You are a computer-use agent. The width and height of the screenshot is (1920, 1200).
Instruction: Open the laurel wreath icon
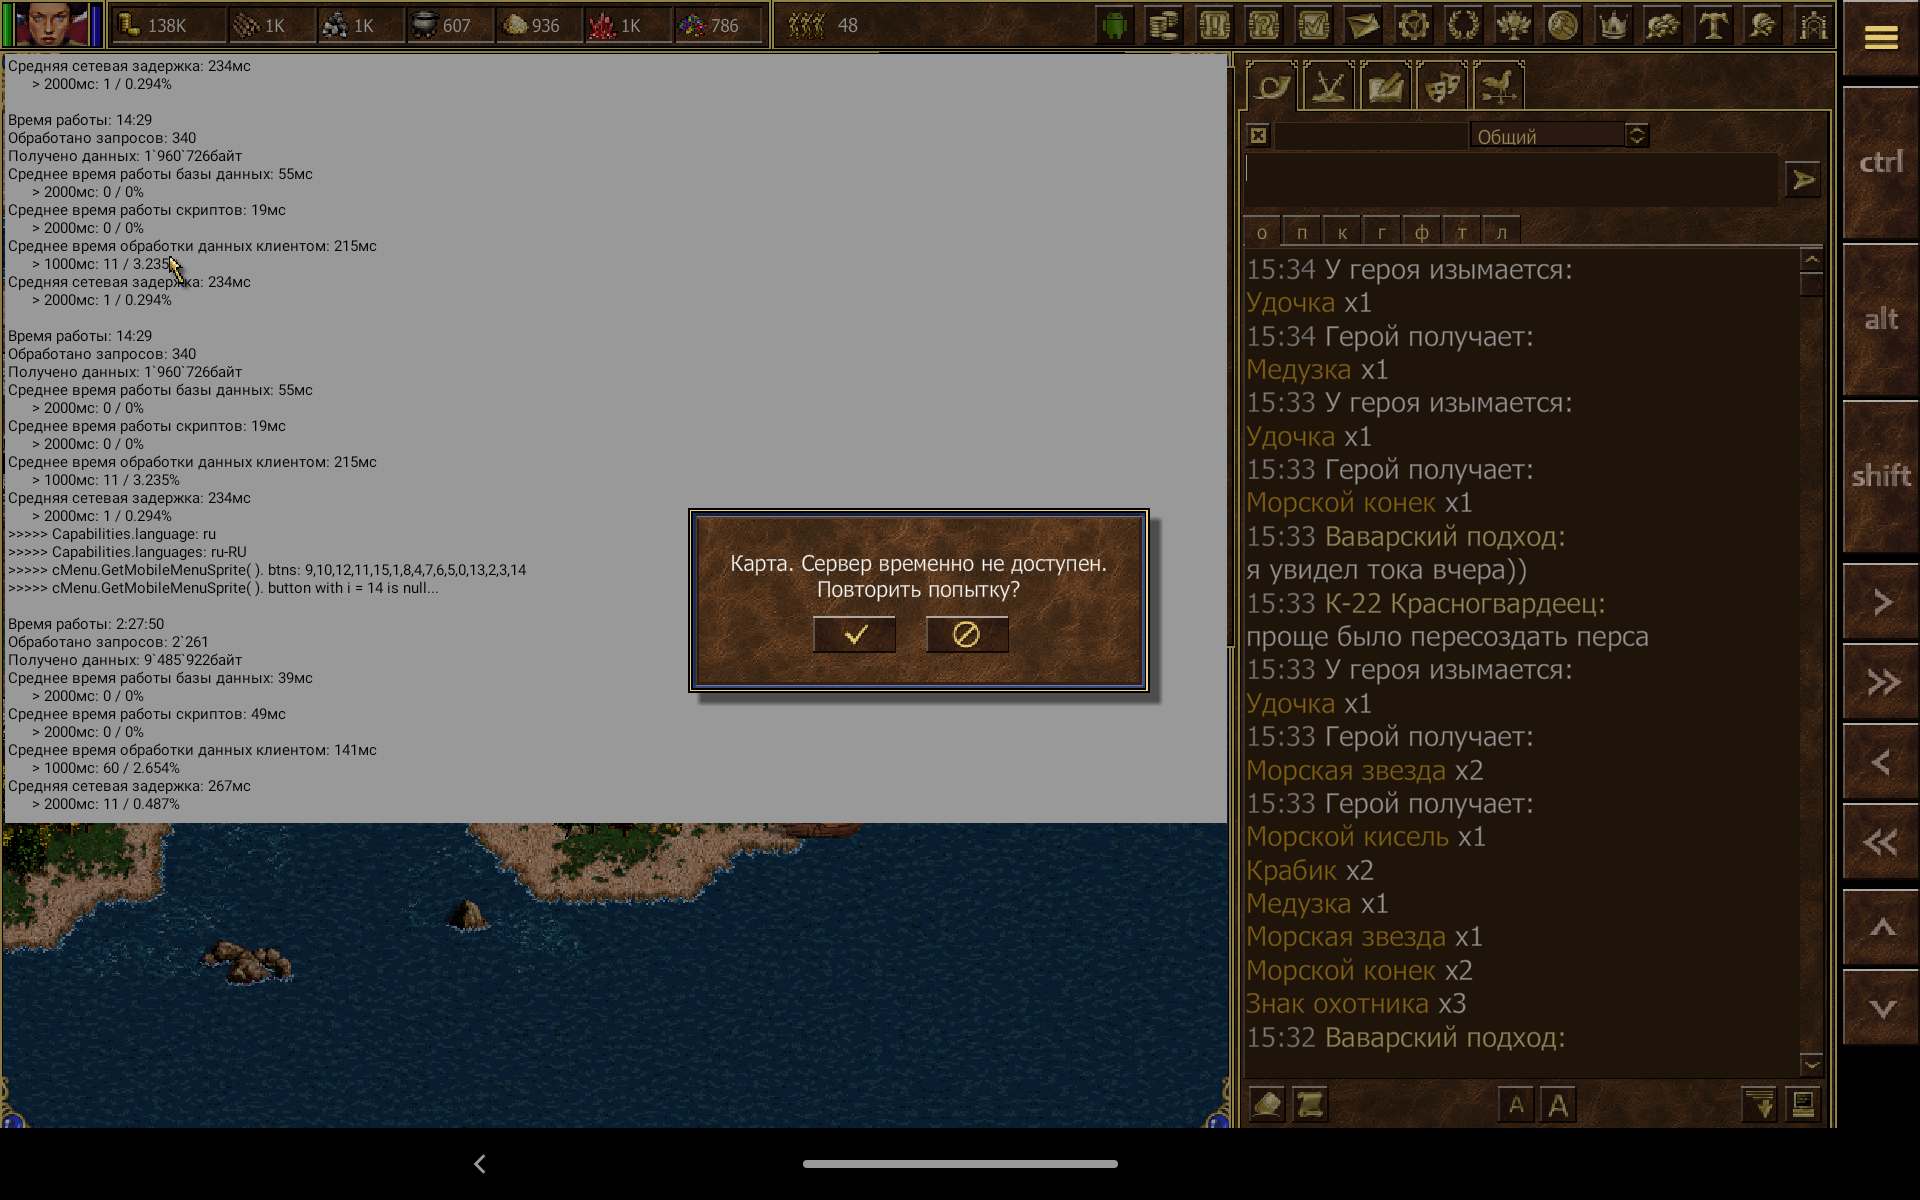[1463, 25]
